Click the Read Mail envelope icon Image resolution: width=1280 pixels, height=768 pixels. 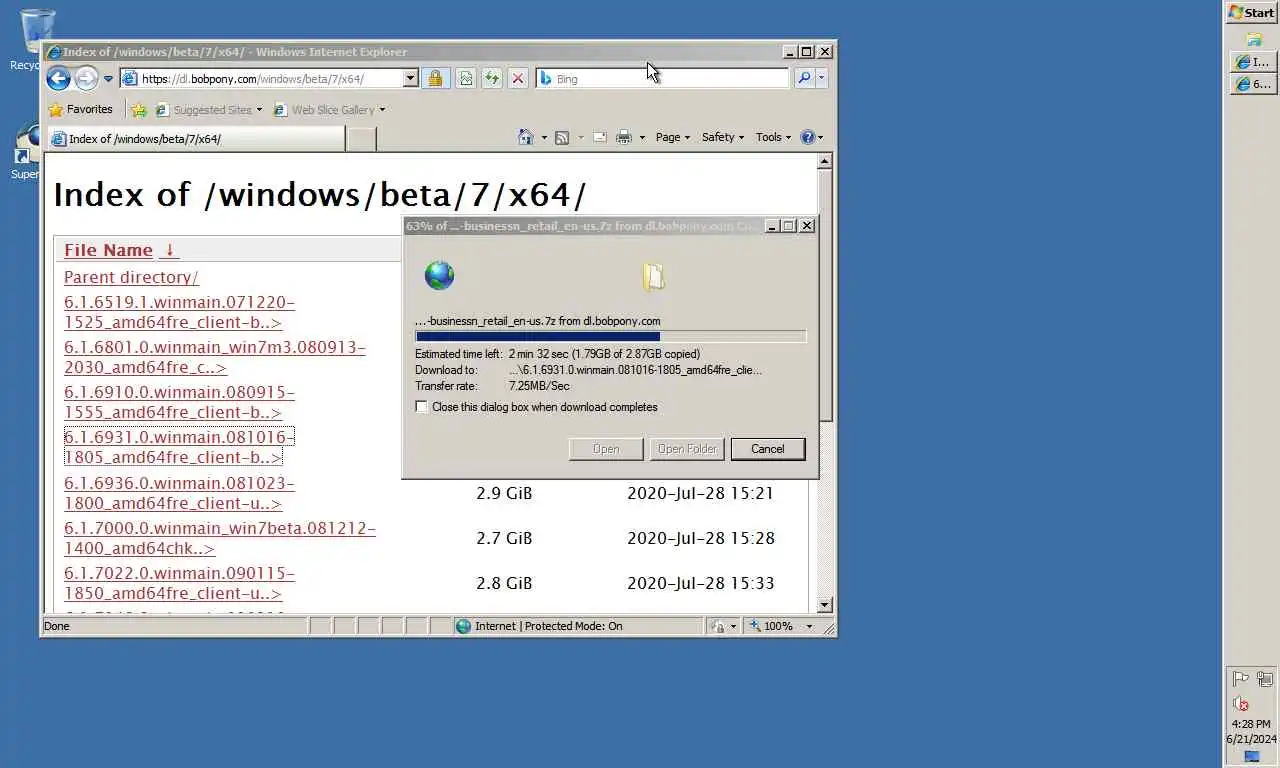[x=599, y=137]
